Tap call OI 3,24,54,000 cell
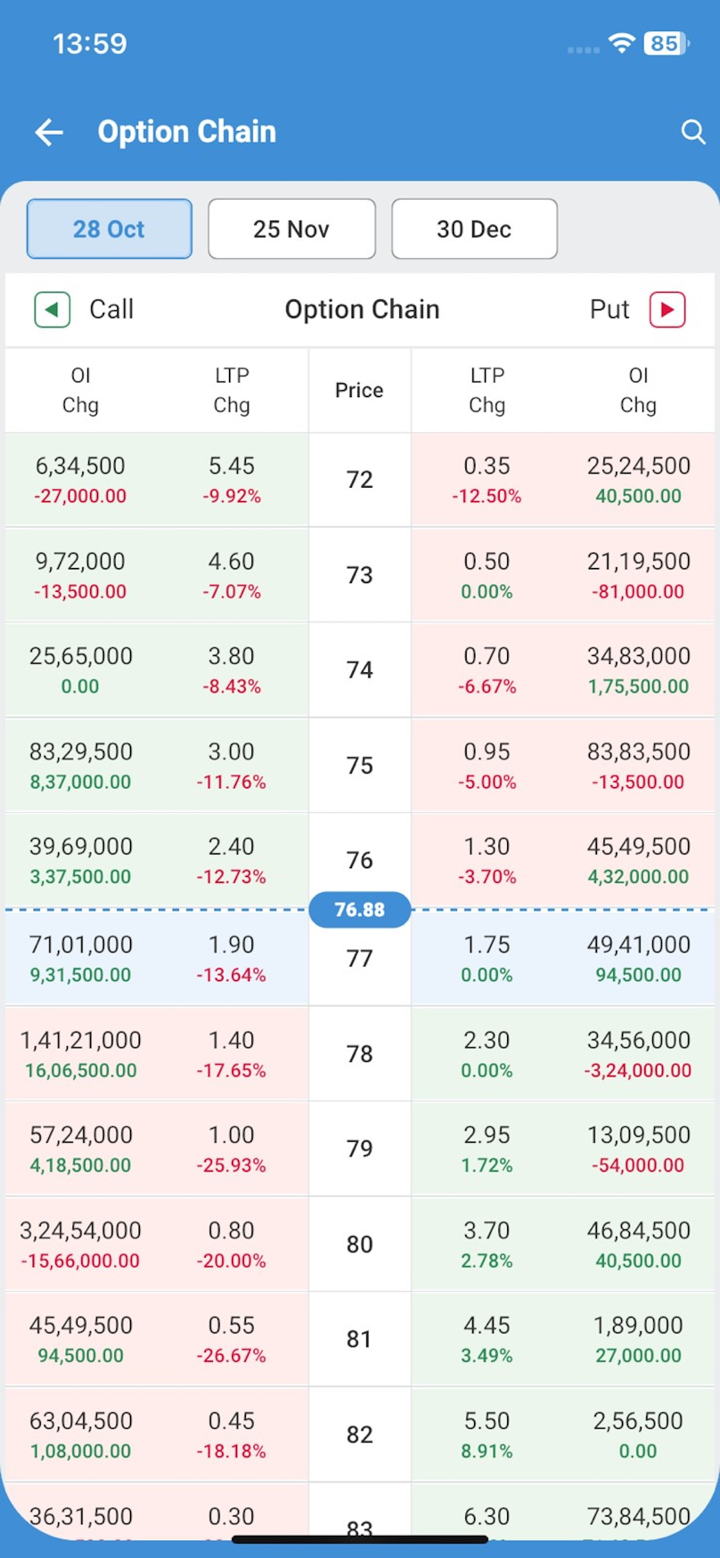 (80, 1230)
